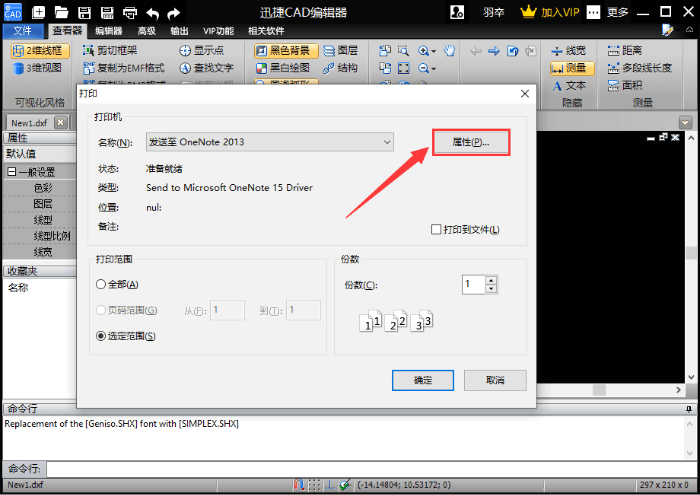Switch to the 编辑器 tab

point(108,31)
